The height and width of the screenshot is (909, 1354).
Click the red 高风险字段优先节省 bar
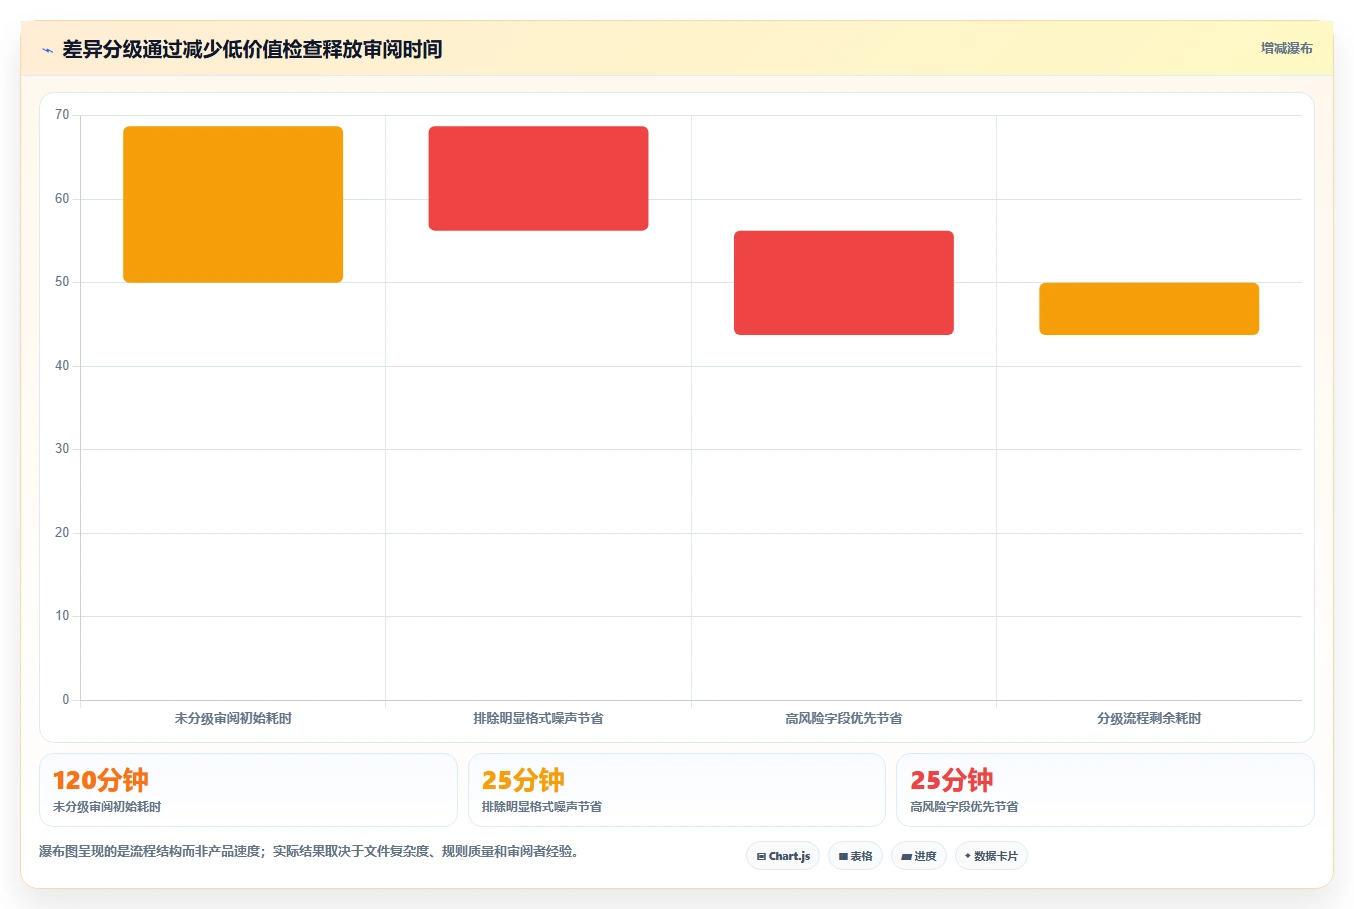pyautogui.click(x=844, y=283)
